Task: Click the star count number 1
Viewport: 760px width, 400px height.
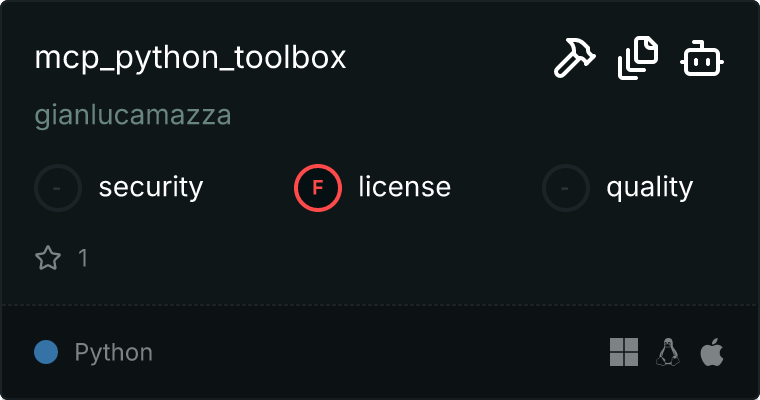Action: click(x=83, y=258)
